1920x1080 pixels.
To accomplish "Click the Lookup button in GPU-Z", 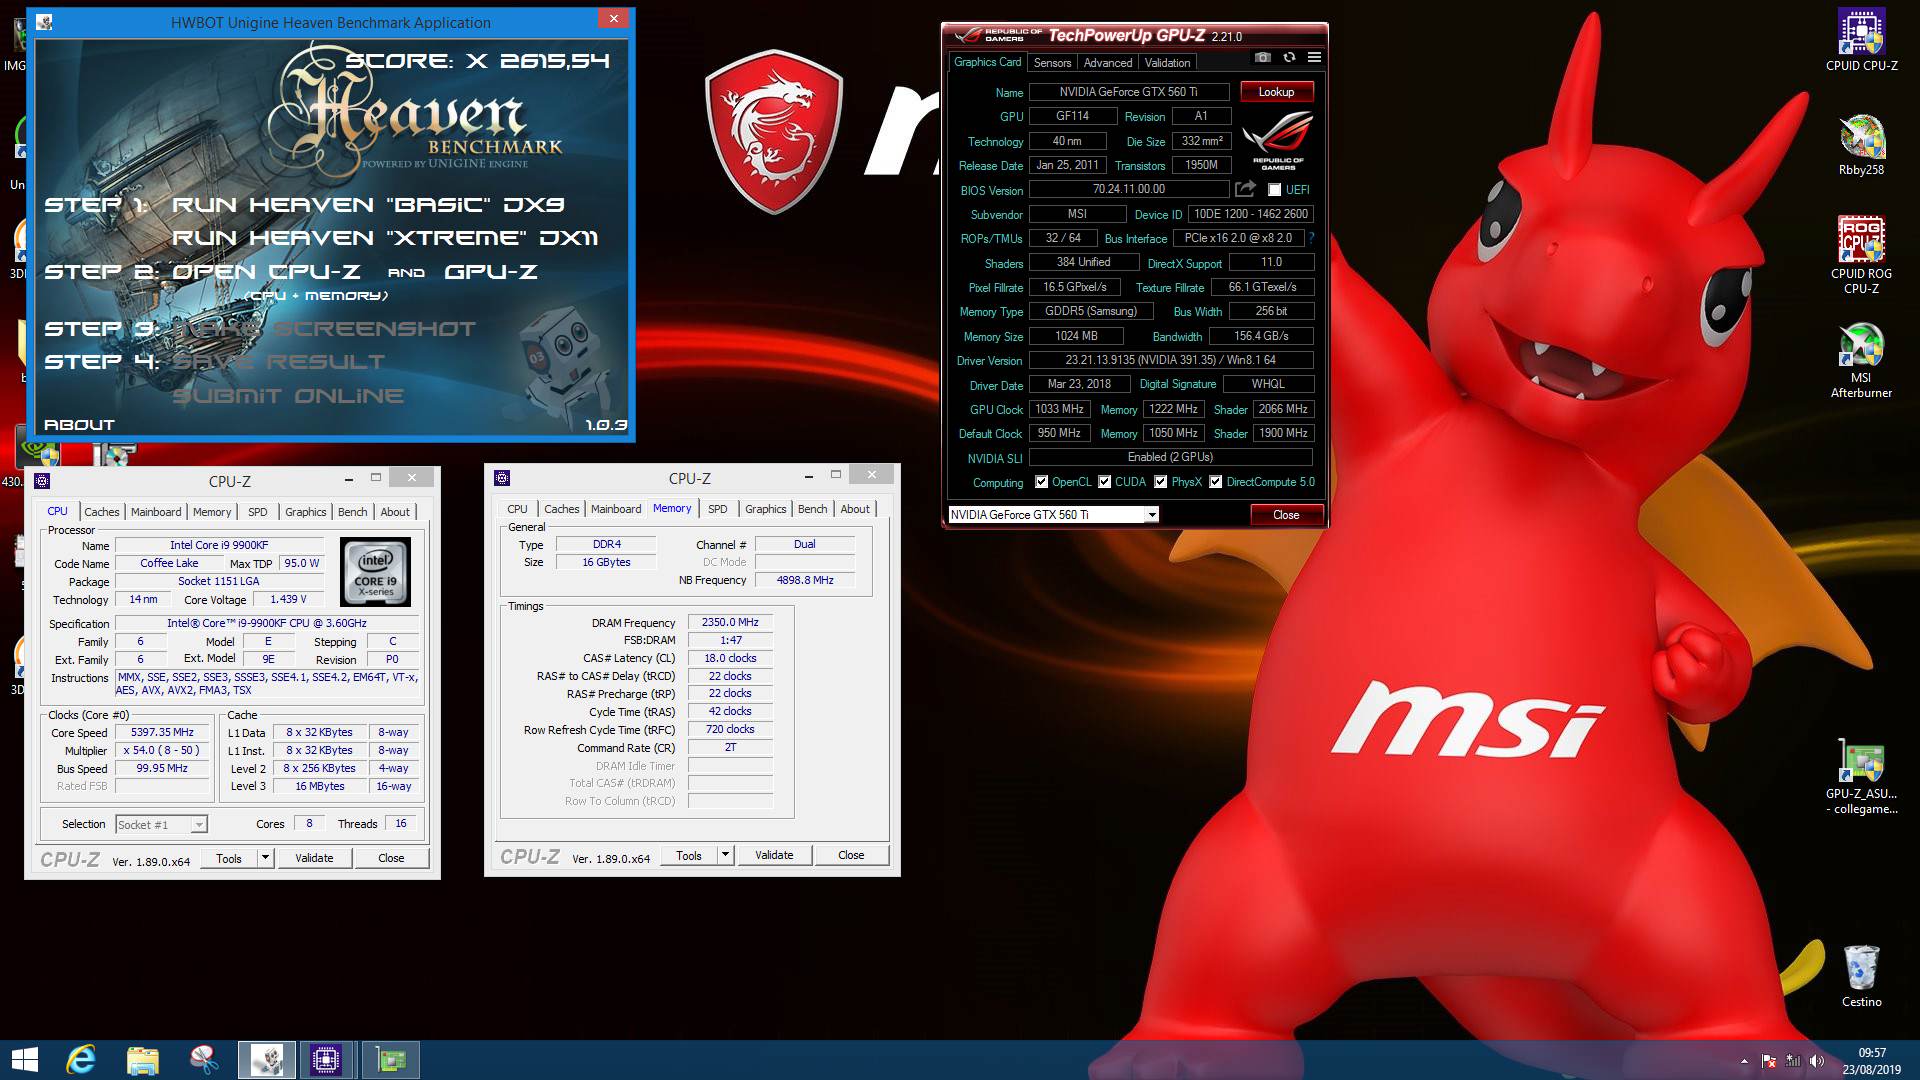I will coord(1276,92).
